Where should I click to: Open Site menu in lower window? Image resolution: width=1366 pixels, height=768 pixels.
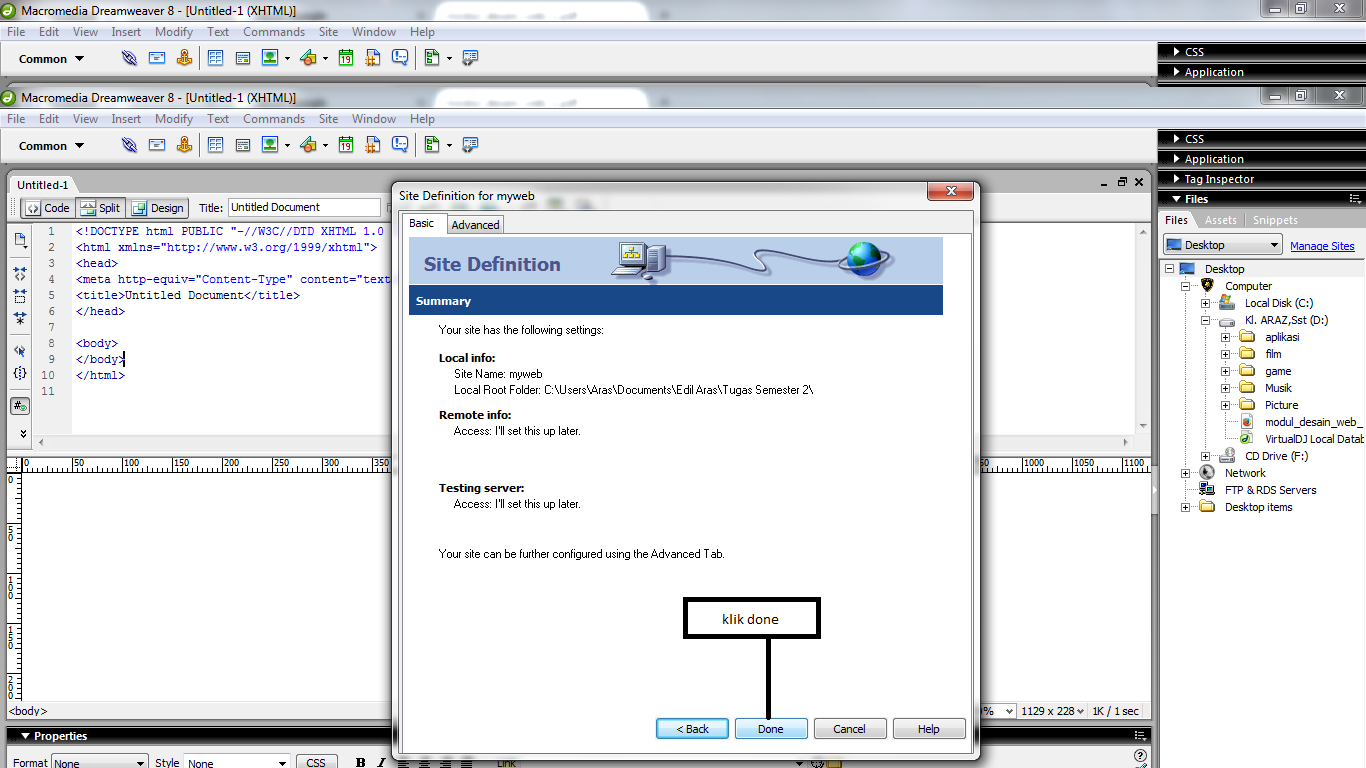click(x=328, y=118)
